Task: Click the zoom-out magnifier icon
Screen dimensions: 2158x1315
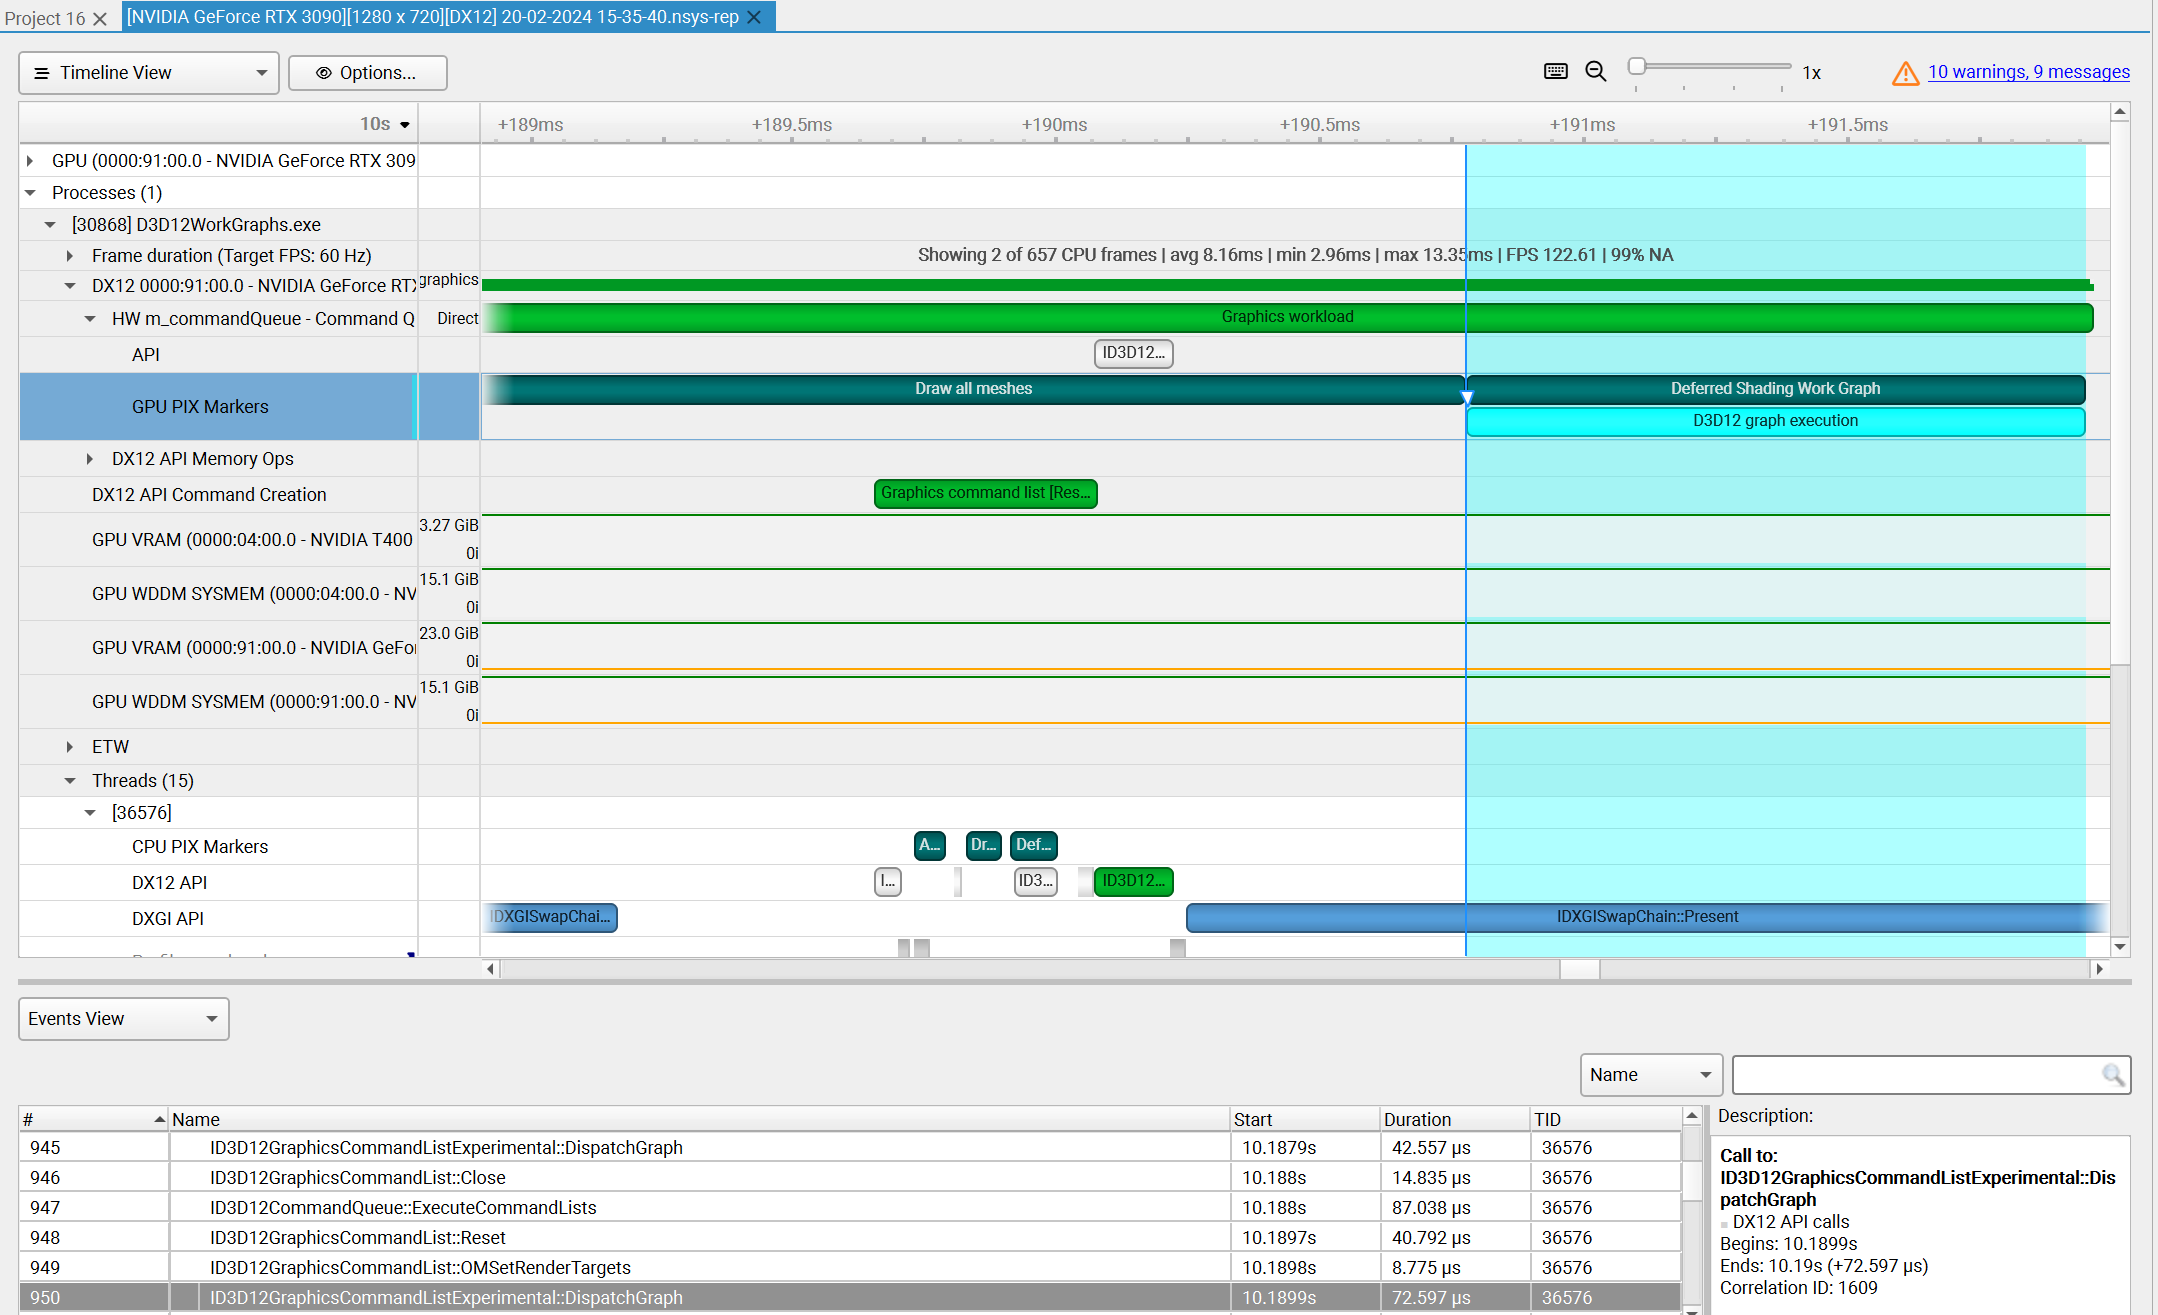Action: [1595, 71]
